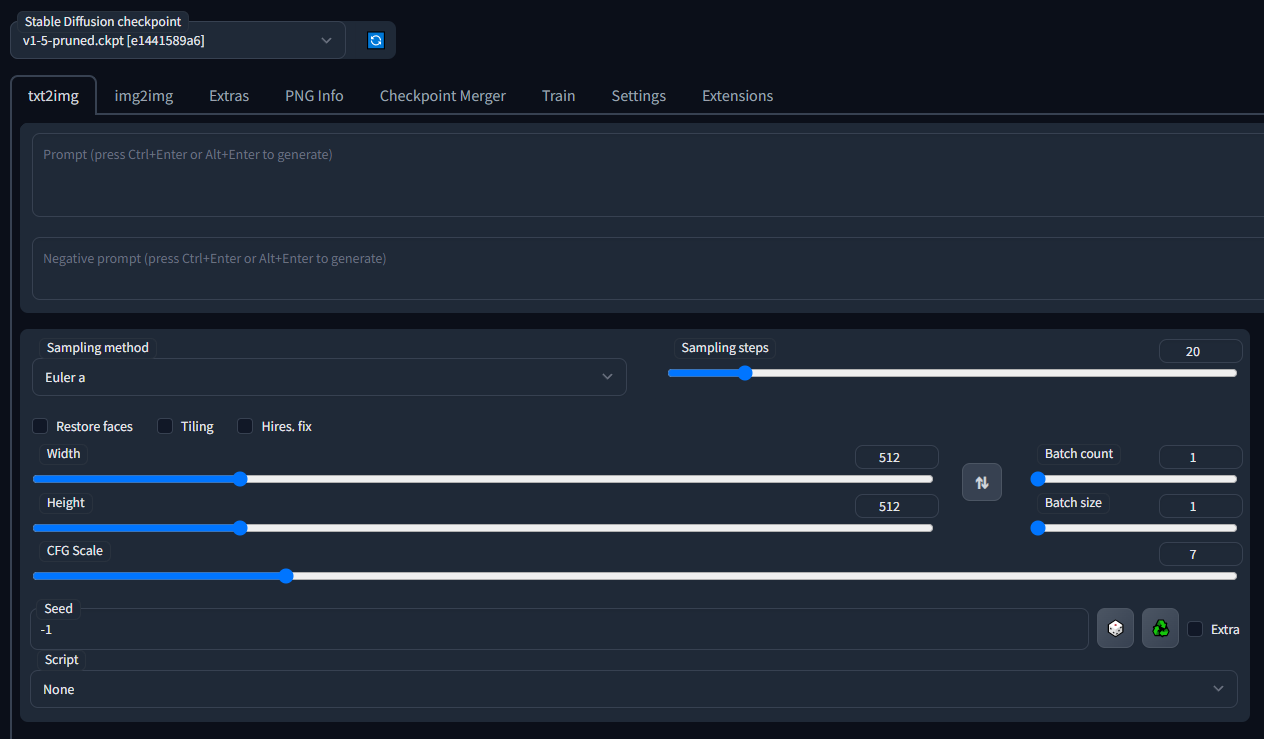The height and width of the screenshot is (739, 1264).
Task: Swap width and height arrows icon
Action: pos(982,482)
